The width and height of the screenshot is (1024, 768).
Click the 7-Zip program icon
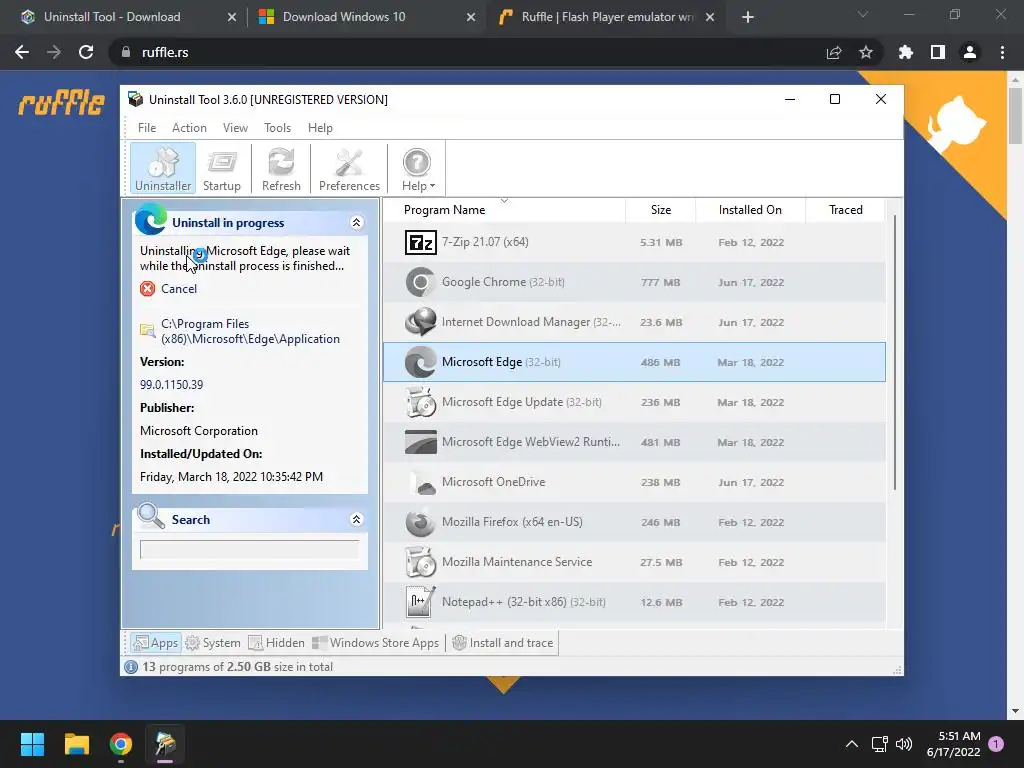pos(421,242)
